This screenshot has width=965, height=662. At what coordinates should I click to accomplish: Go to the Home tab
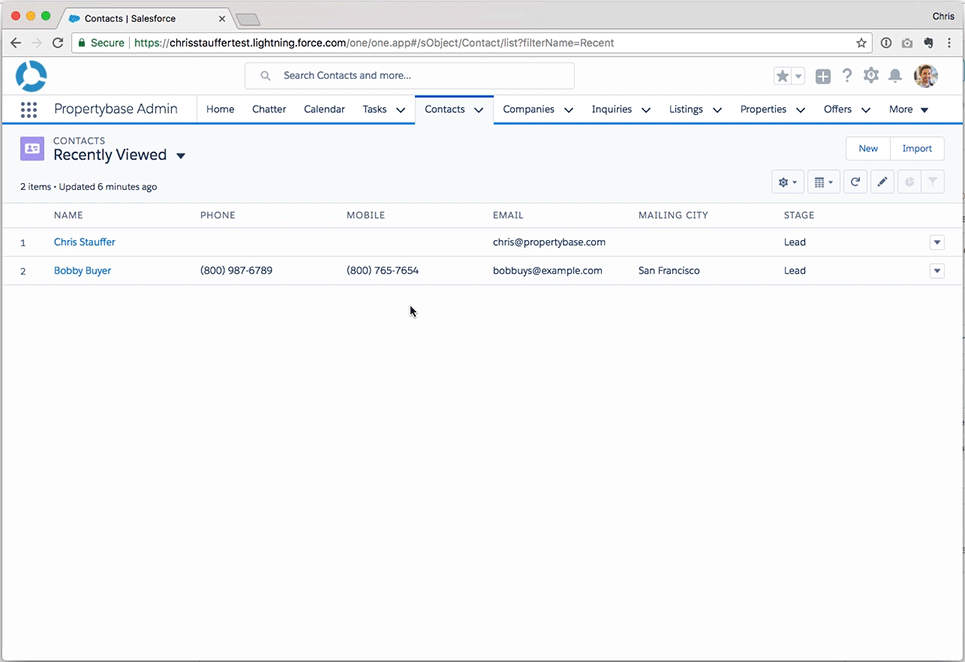220,110
